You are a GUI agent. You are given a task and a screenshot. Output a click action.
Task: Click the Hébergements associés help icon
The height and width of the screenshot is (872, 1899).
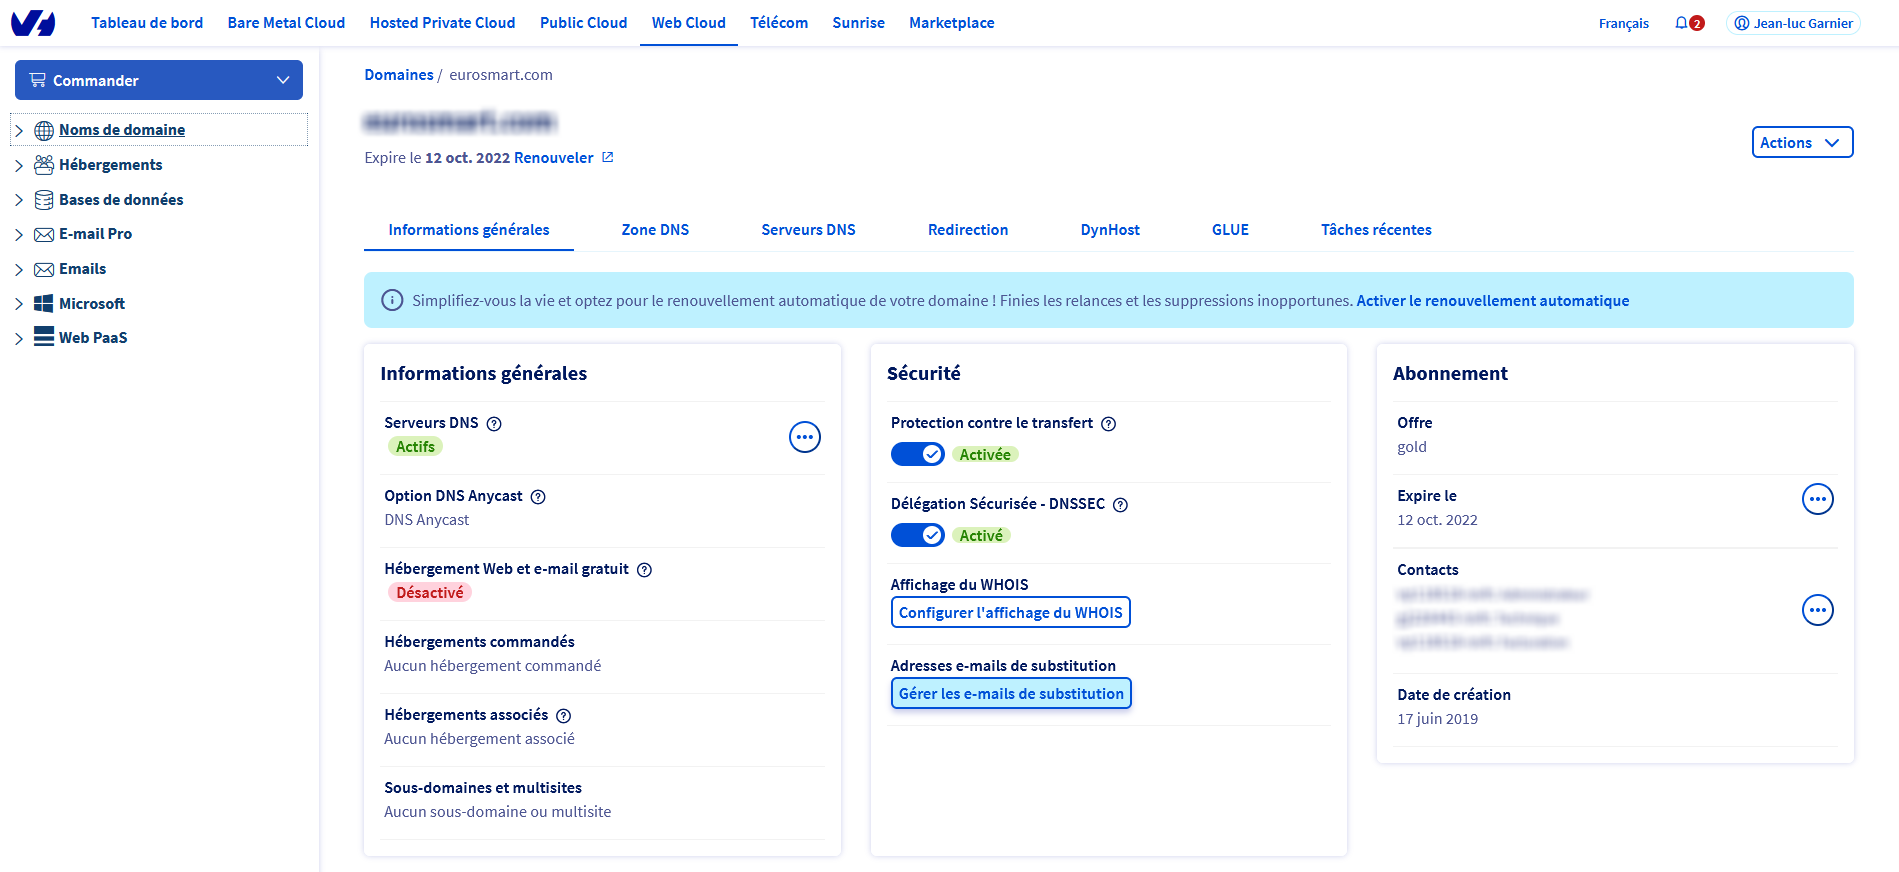(x=564, y=716)
